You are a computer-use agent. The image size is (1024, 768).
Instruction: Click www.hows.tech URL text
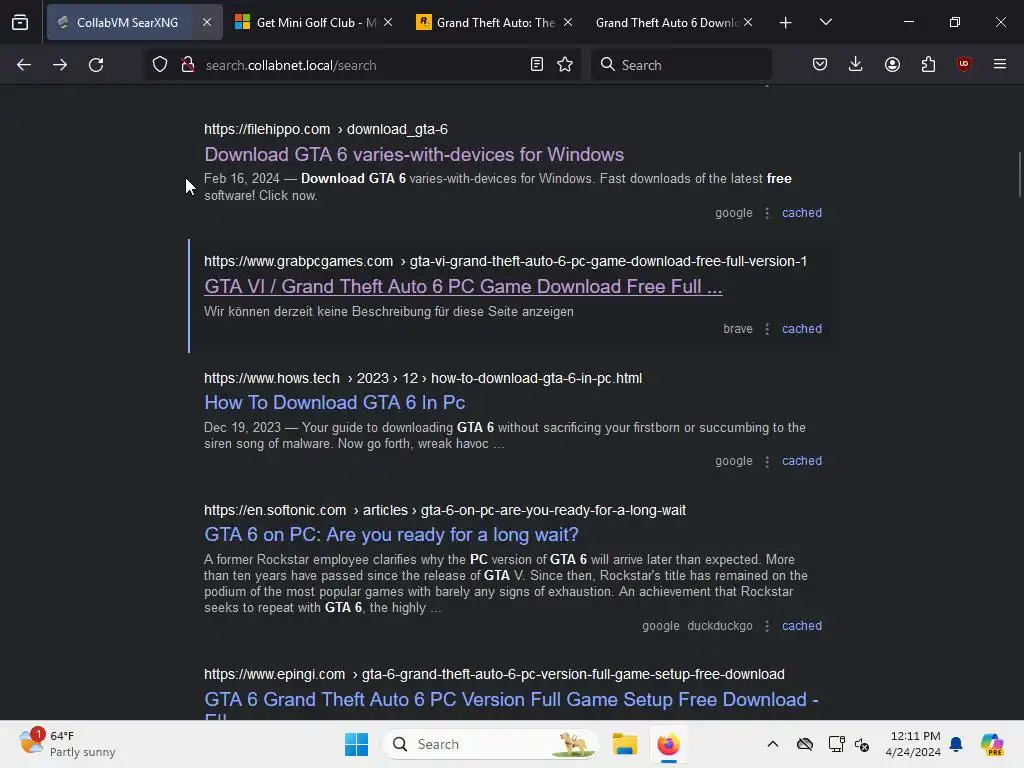(272, 378)
